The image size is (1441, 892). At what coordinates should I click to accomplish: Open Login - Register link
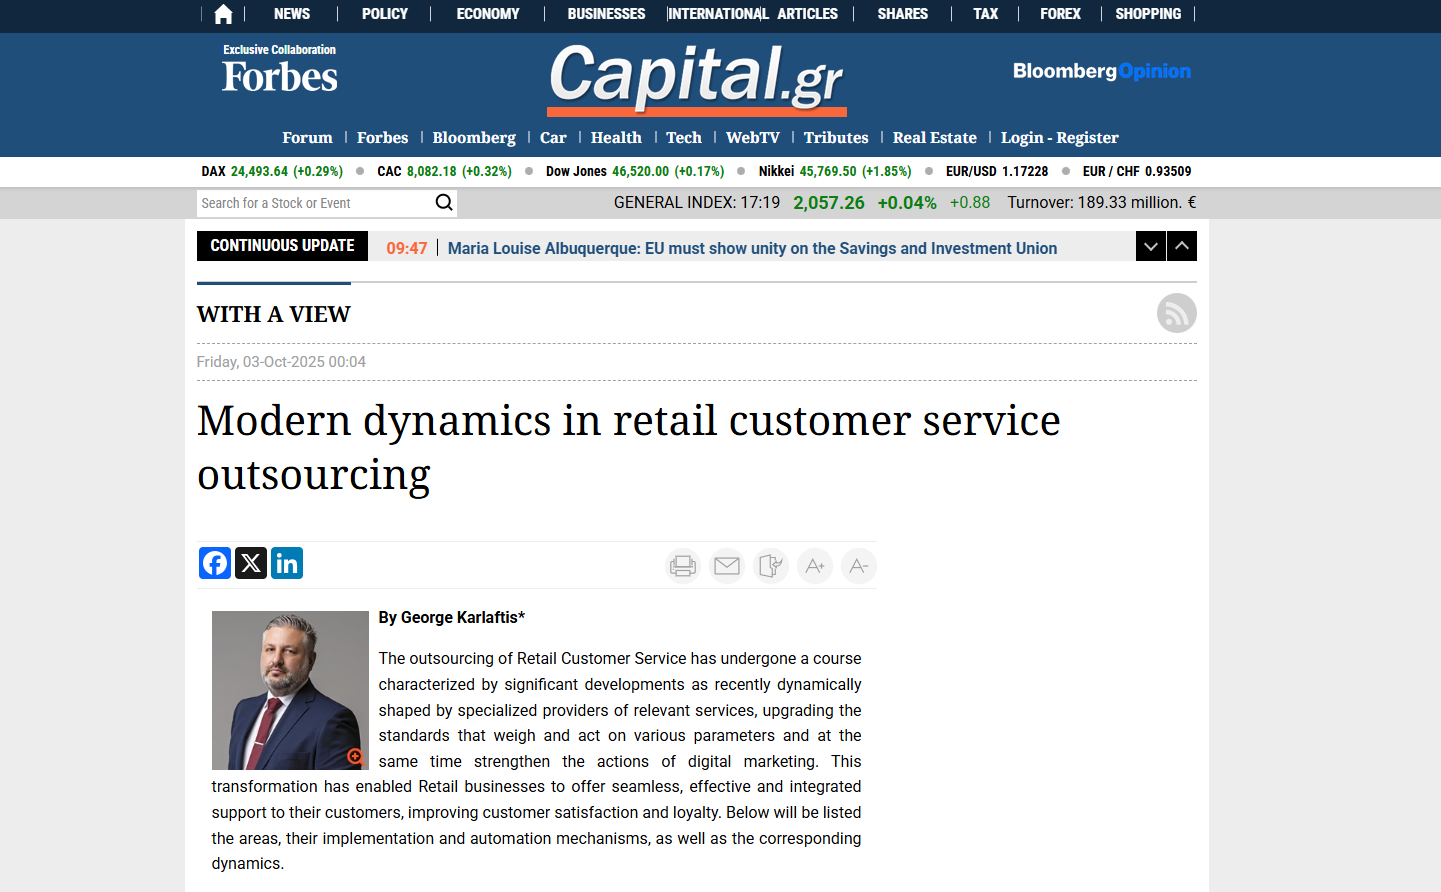pos(1059,138)
